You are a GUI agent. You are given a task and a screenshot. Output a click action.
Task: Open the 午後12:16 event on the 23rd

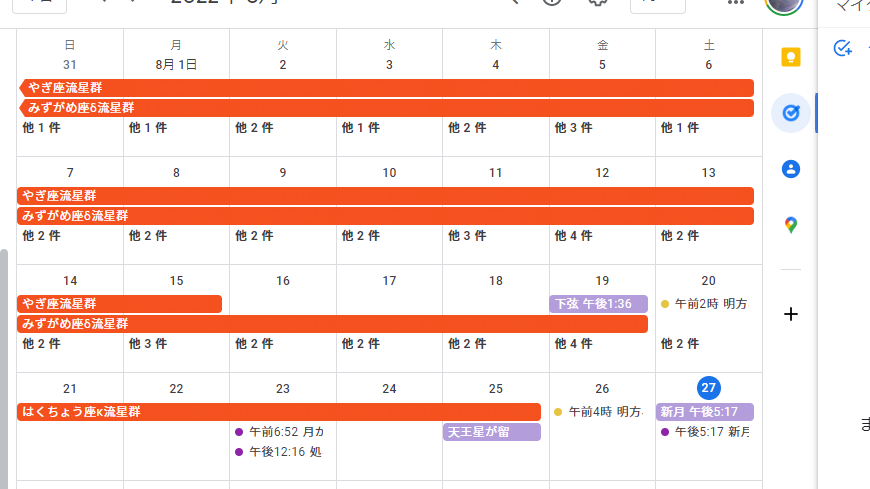click(284, 452)
